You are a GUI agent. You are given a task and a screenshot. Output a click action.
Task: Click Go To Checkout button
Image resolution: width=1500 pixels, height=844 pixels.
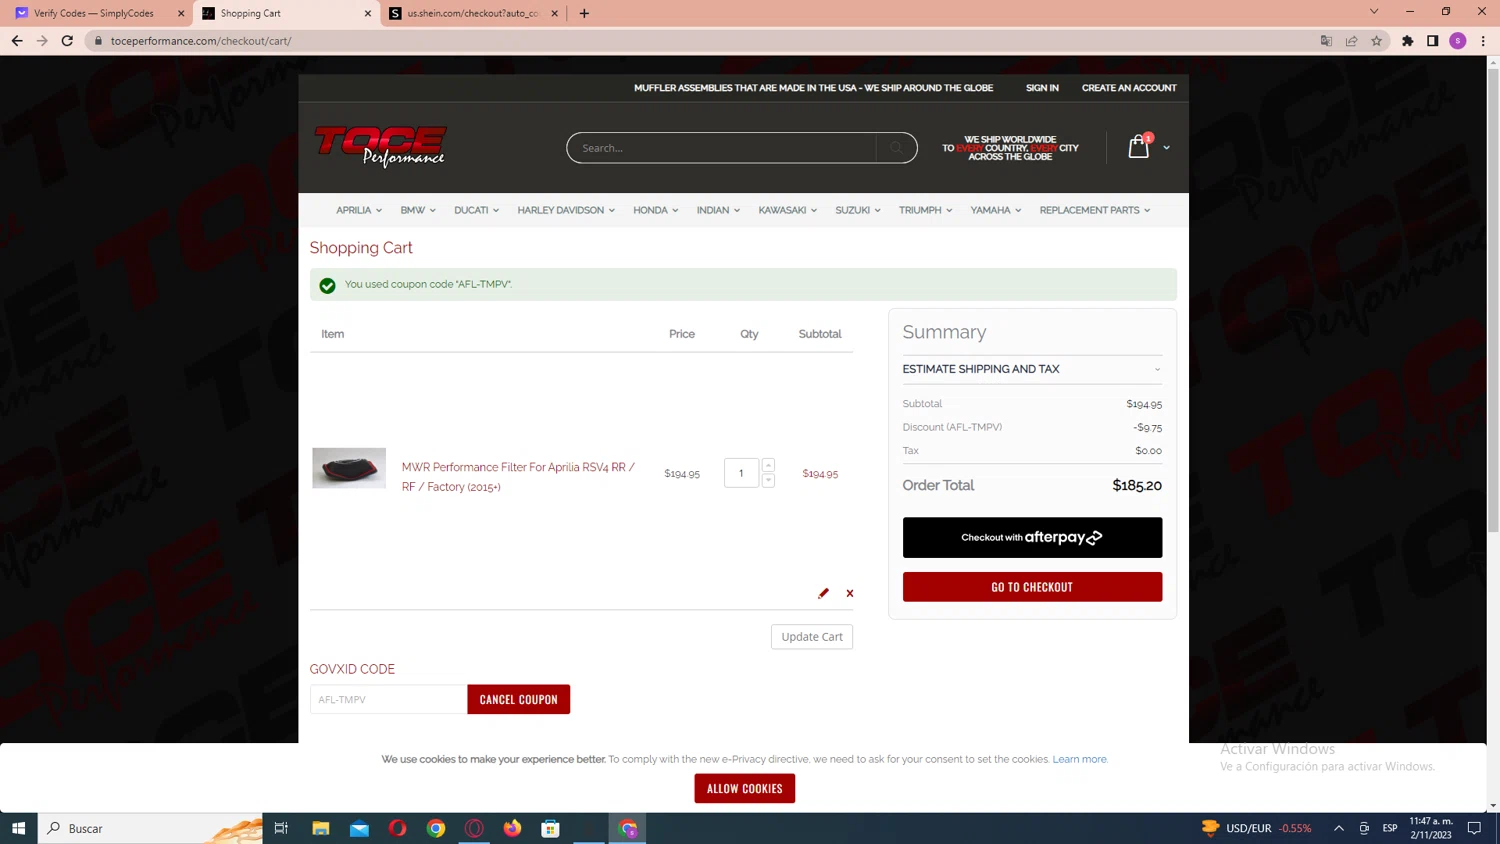point(1032,587)
